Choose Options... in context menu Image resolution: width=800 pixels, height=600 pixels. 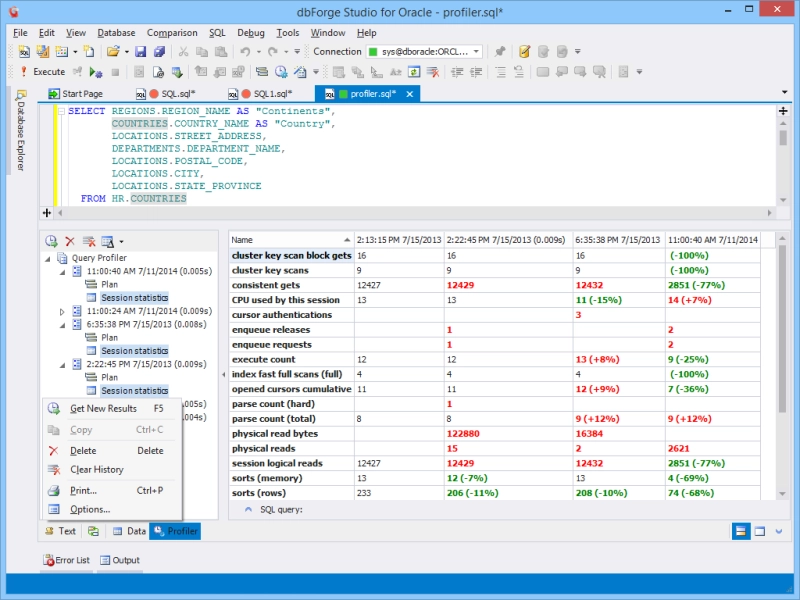pyautogui.click(x=112, y=509)
